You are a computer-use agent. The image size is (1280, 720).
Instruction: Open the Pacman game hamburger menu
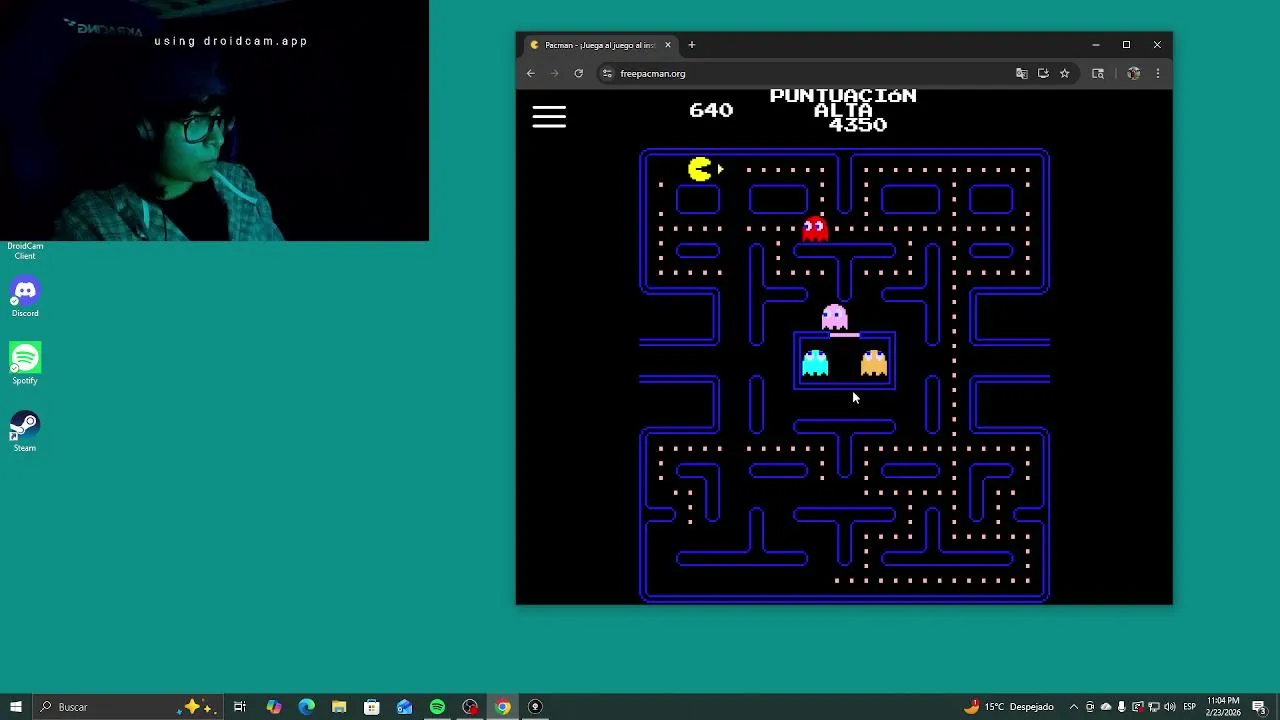coord(549,117)
